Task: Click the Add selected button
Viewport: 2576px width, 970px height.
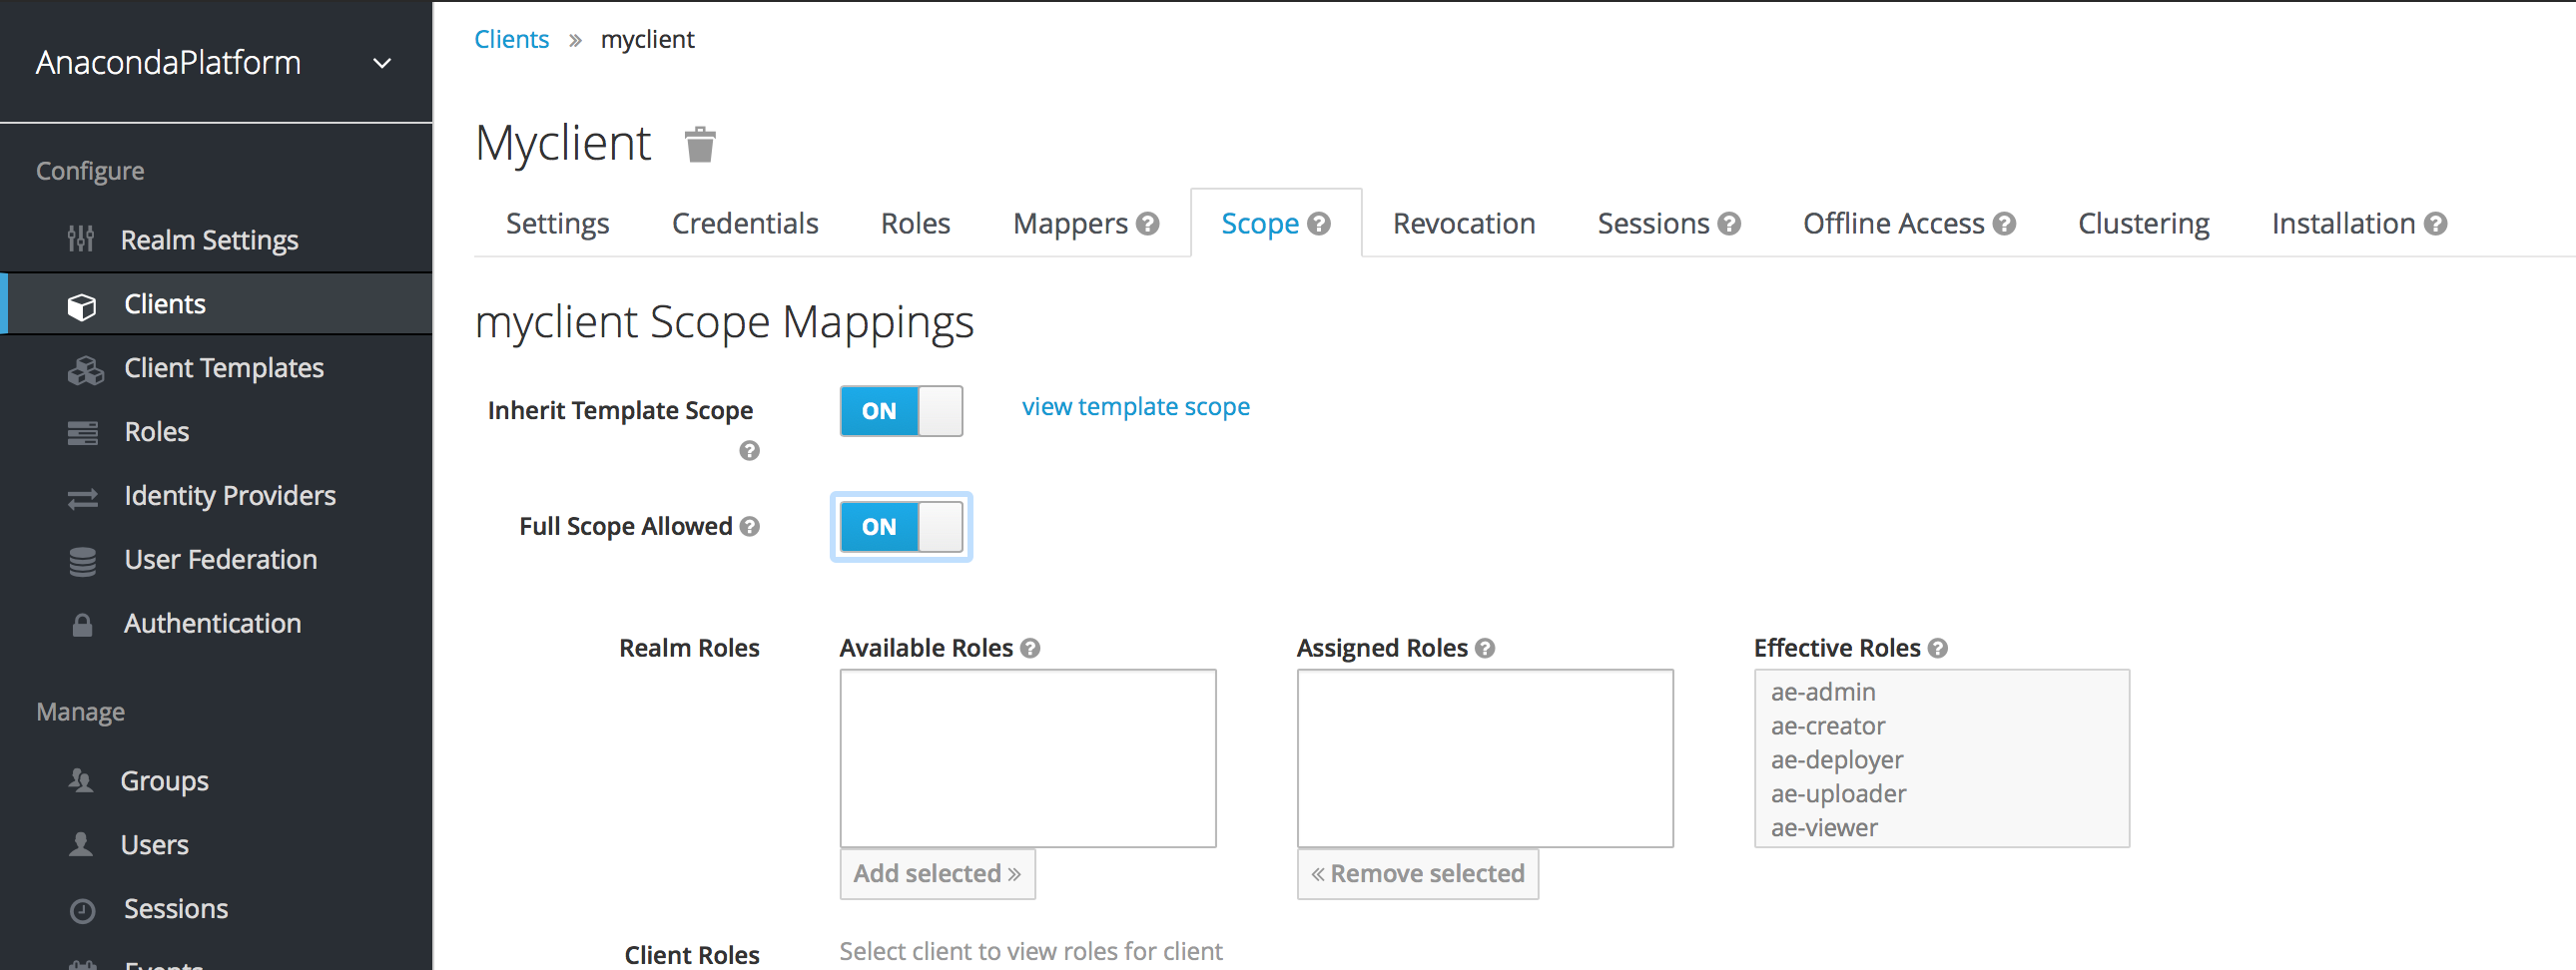Action: (x=937, y=874)
